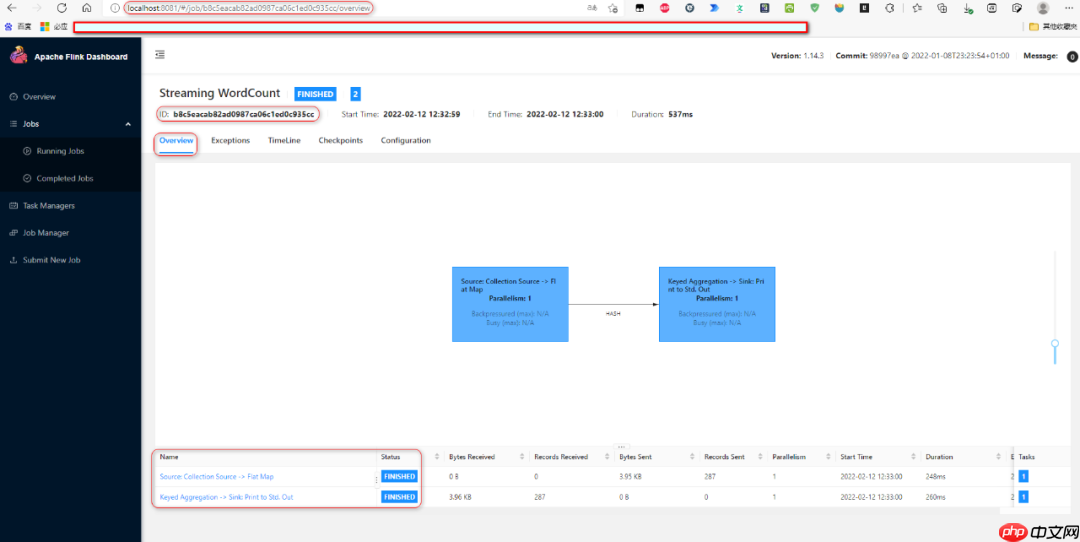Collapse the sidebar with the menu fold icon
This screenshot has height=542, width=1080.
tap(160, 55)
